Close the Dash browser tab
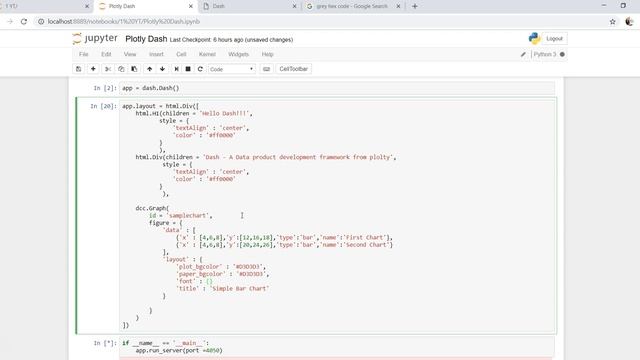 coord(294,6)
